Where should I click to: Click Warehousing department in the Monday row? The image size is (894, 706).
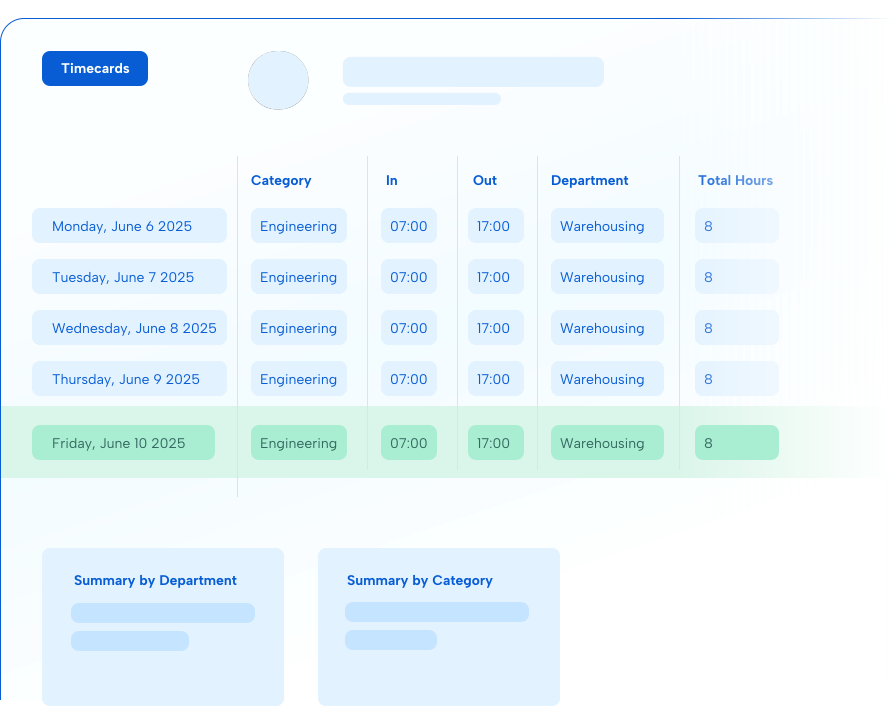[607, 226]
